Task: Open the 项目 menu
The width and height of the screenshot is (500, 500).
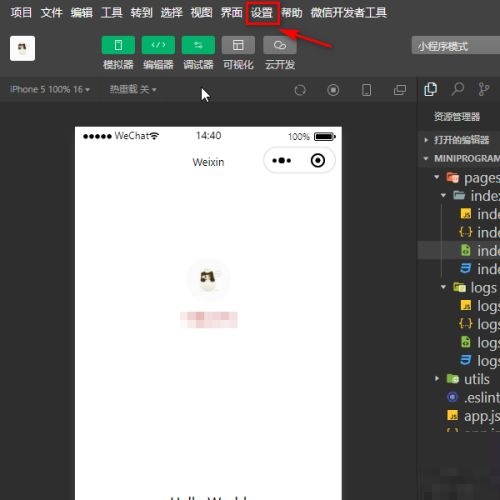Action: [x=21, y=13]
